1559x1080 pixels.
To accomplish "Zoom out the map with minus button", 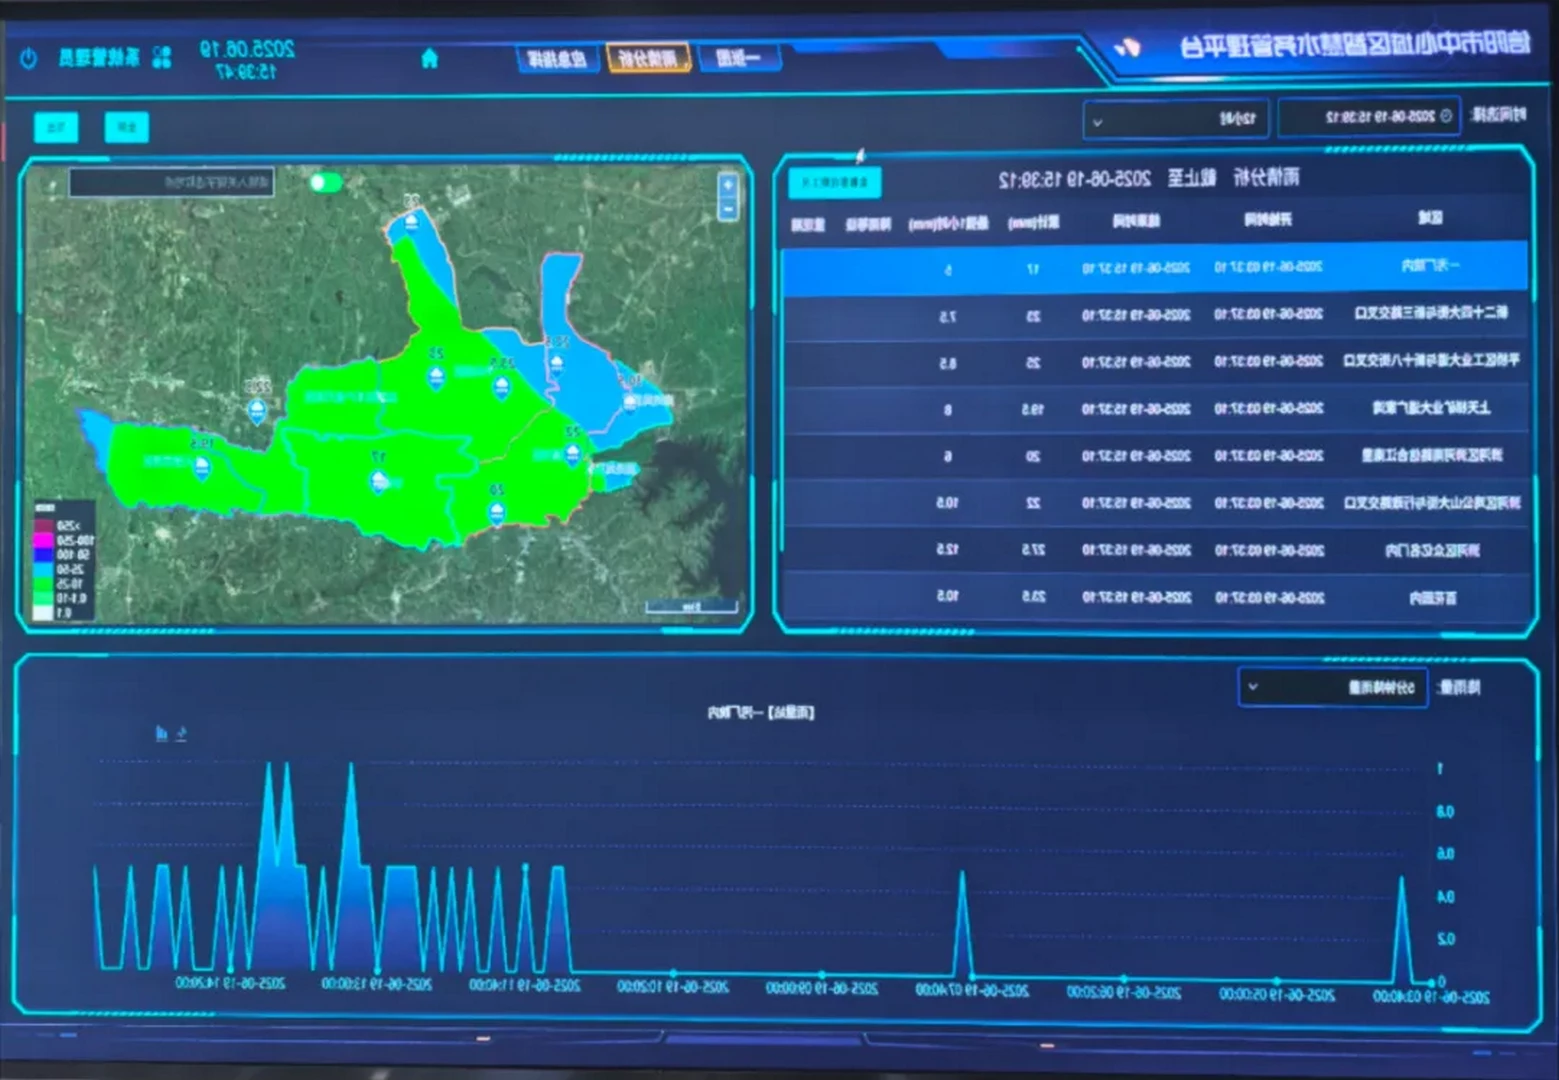I will [x=728, y=209].
